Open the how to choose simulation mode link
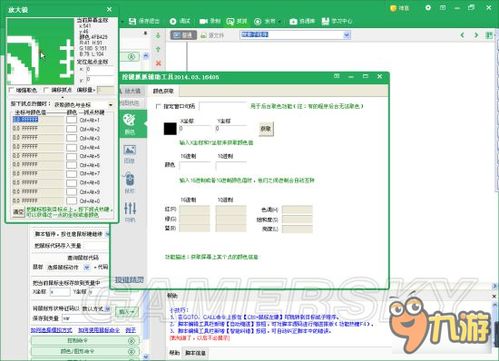This screenshot has width=499, height=361. pyautogui.click(x=51, y=330)
